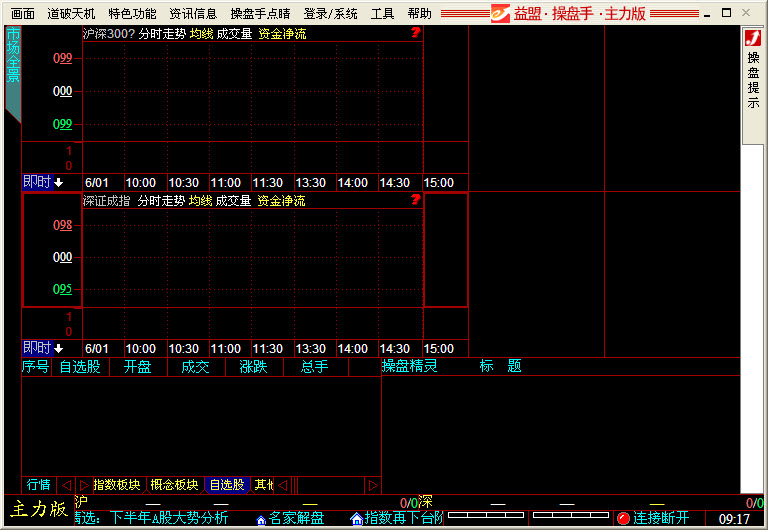
Task: Toggle 成交量 on 深证成指 chart
Action: [234, 201]
